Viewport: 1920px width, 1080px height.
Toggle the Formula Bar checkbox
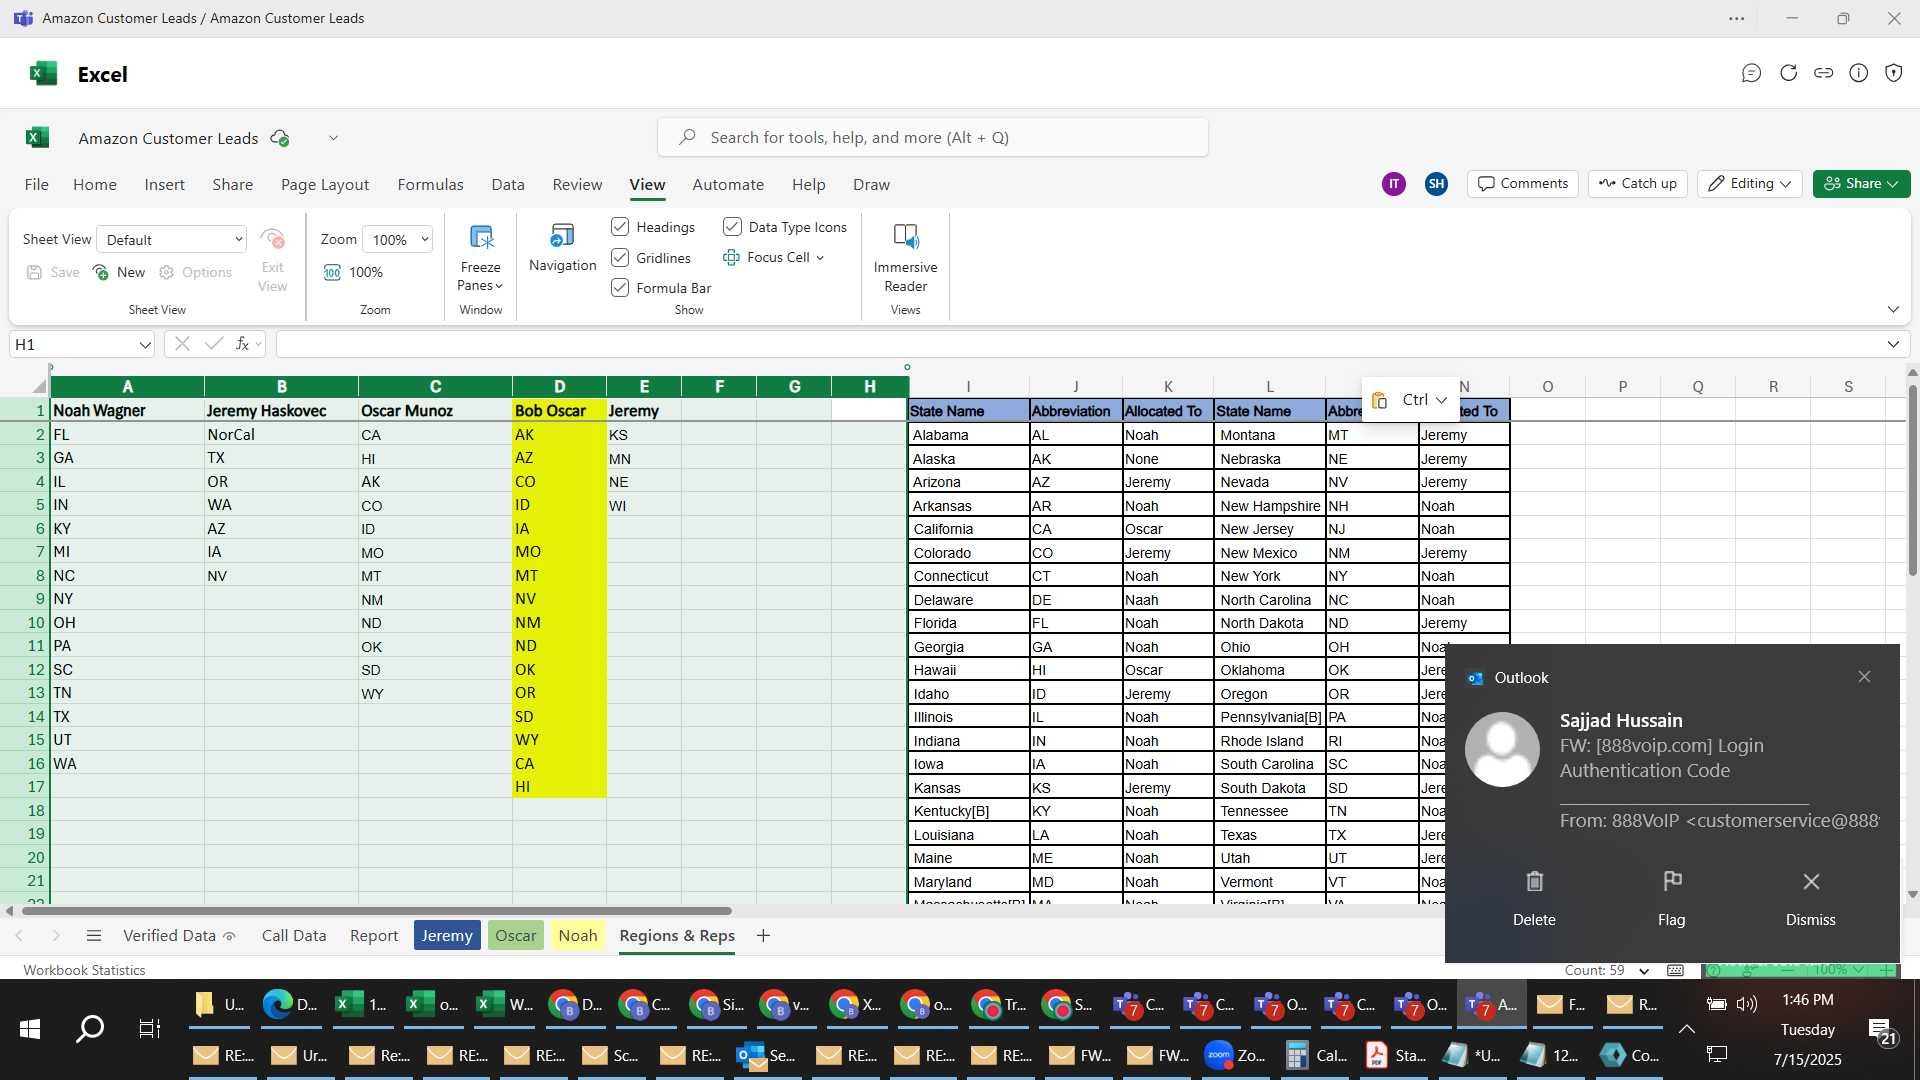(x=620, y=288)
